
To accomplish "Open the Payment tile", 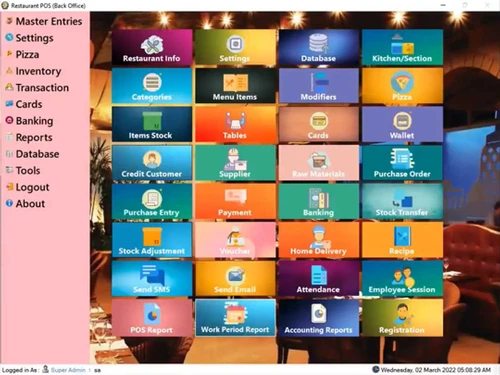I will click(235, 201).
